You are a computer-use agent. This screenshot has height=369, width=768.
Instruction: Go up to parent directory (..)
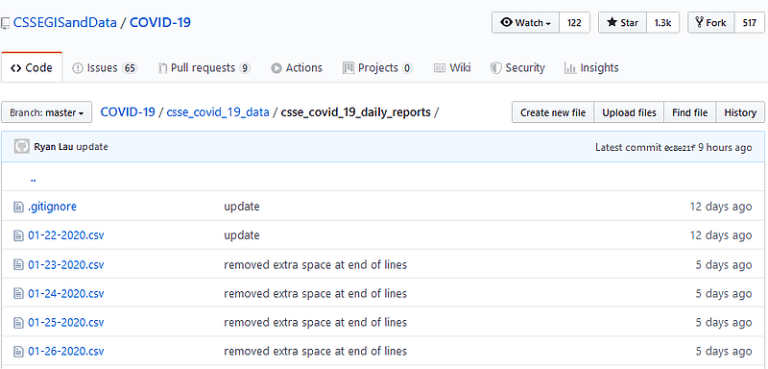(x=33, y=180)
